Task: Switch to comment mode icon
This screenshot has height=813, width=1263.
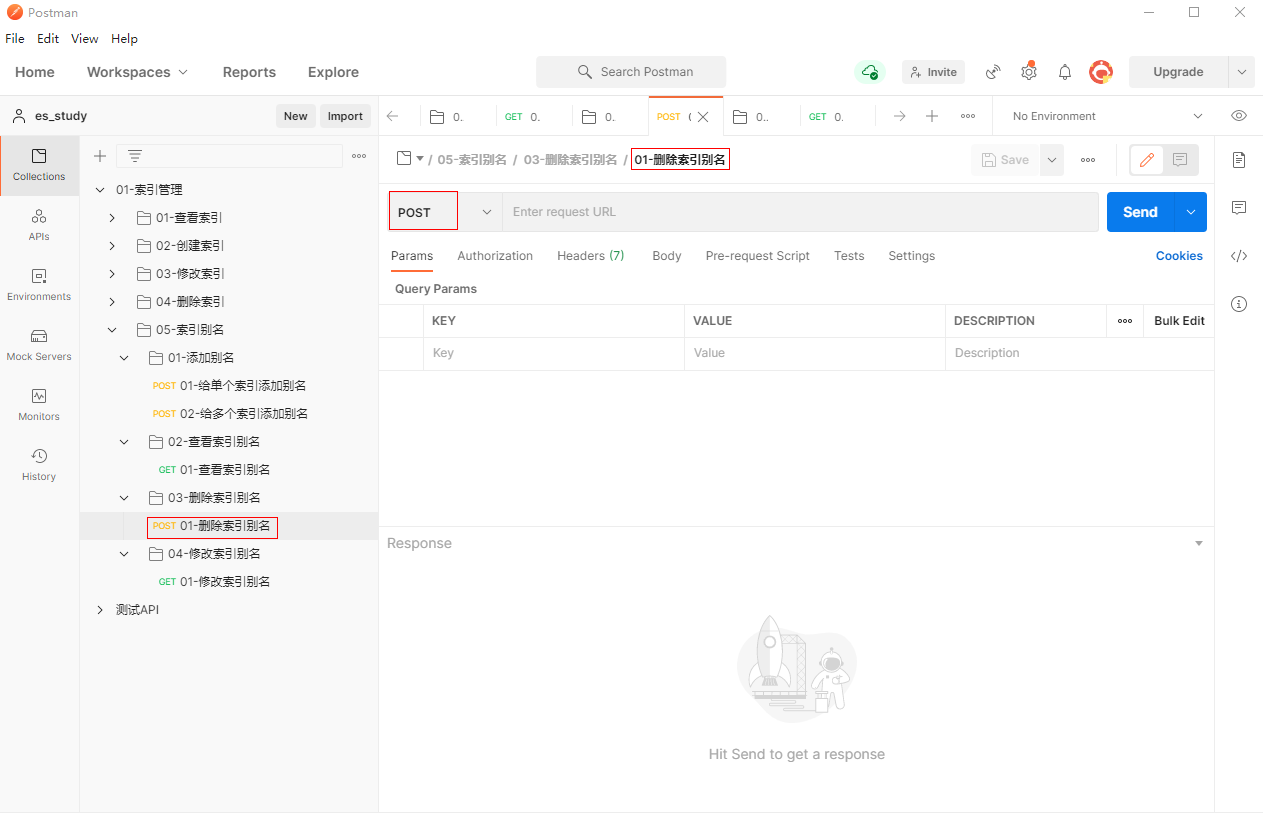Action: click(x=1180, y=160)
